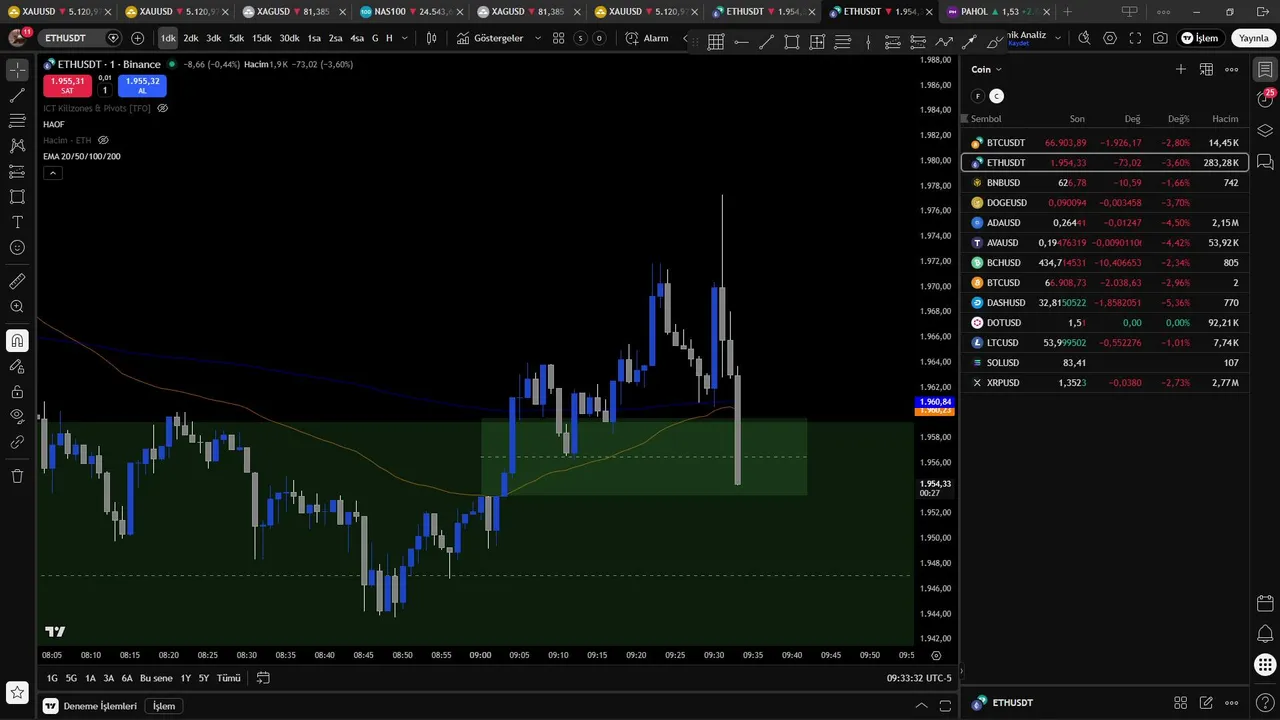Select the ruler measure tool
1280x720 pixels.
17,282
